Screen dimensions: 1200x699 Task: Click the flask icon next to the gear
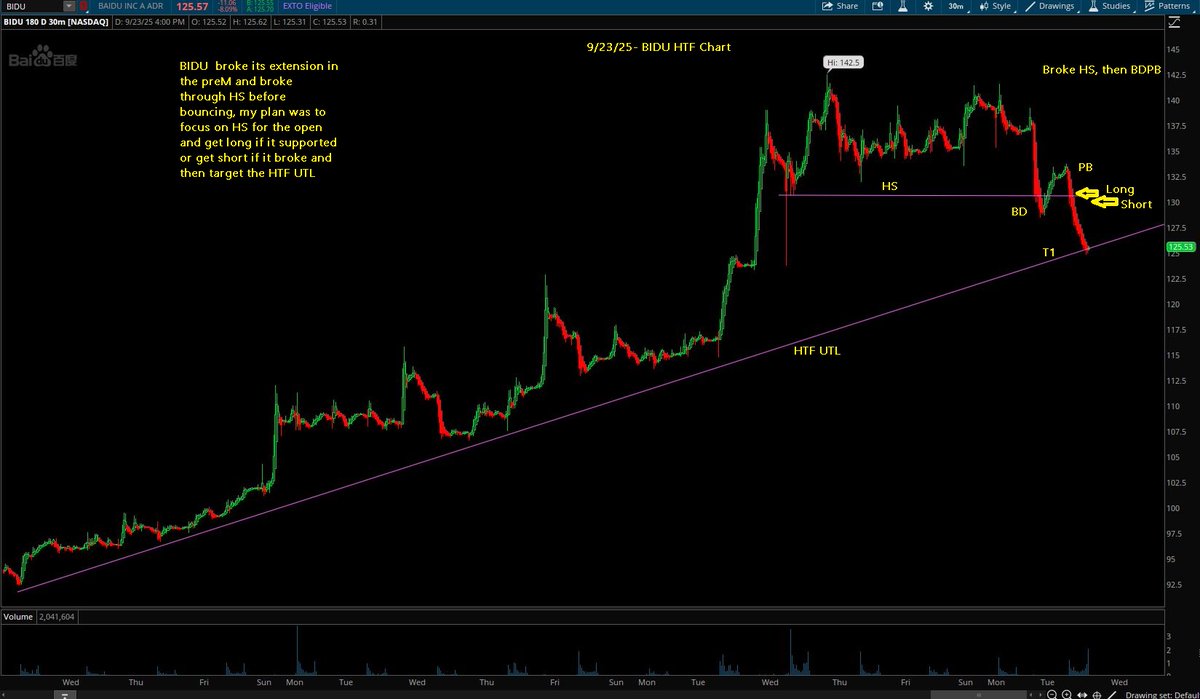903,6
